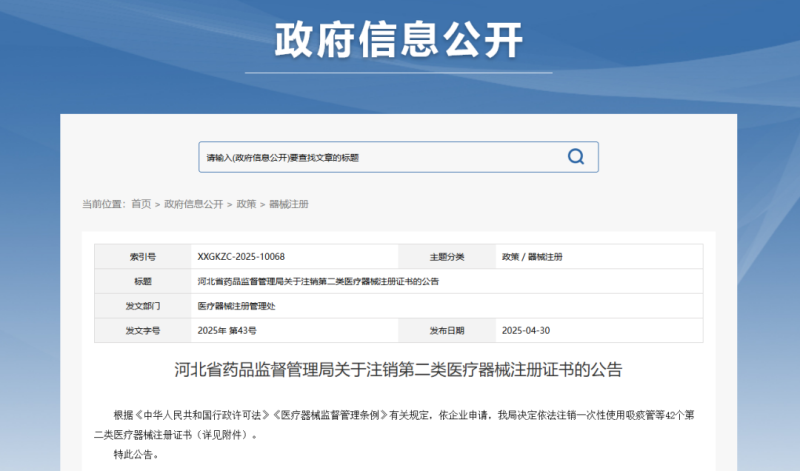Viewport: 800px width, 471px height.
Task: Click the 发布日期 label cell
Action: (446, 329)
